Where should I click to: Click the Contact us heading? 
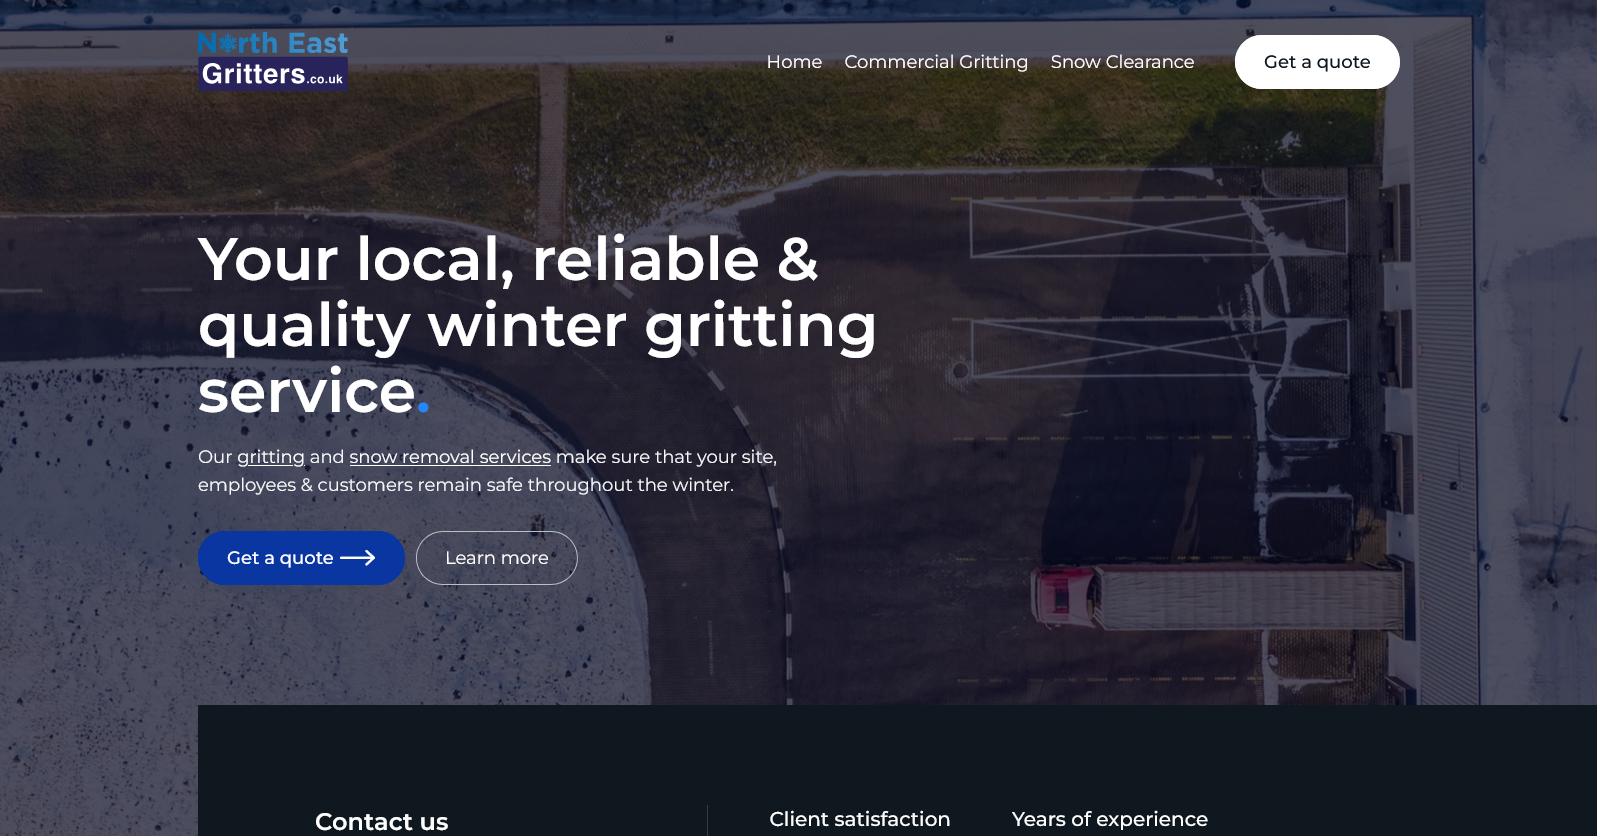click(381, 821)
